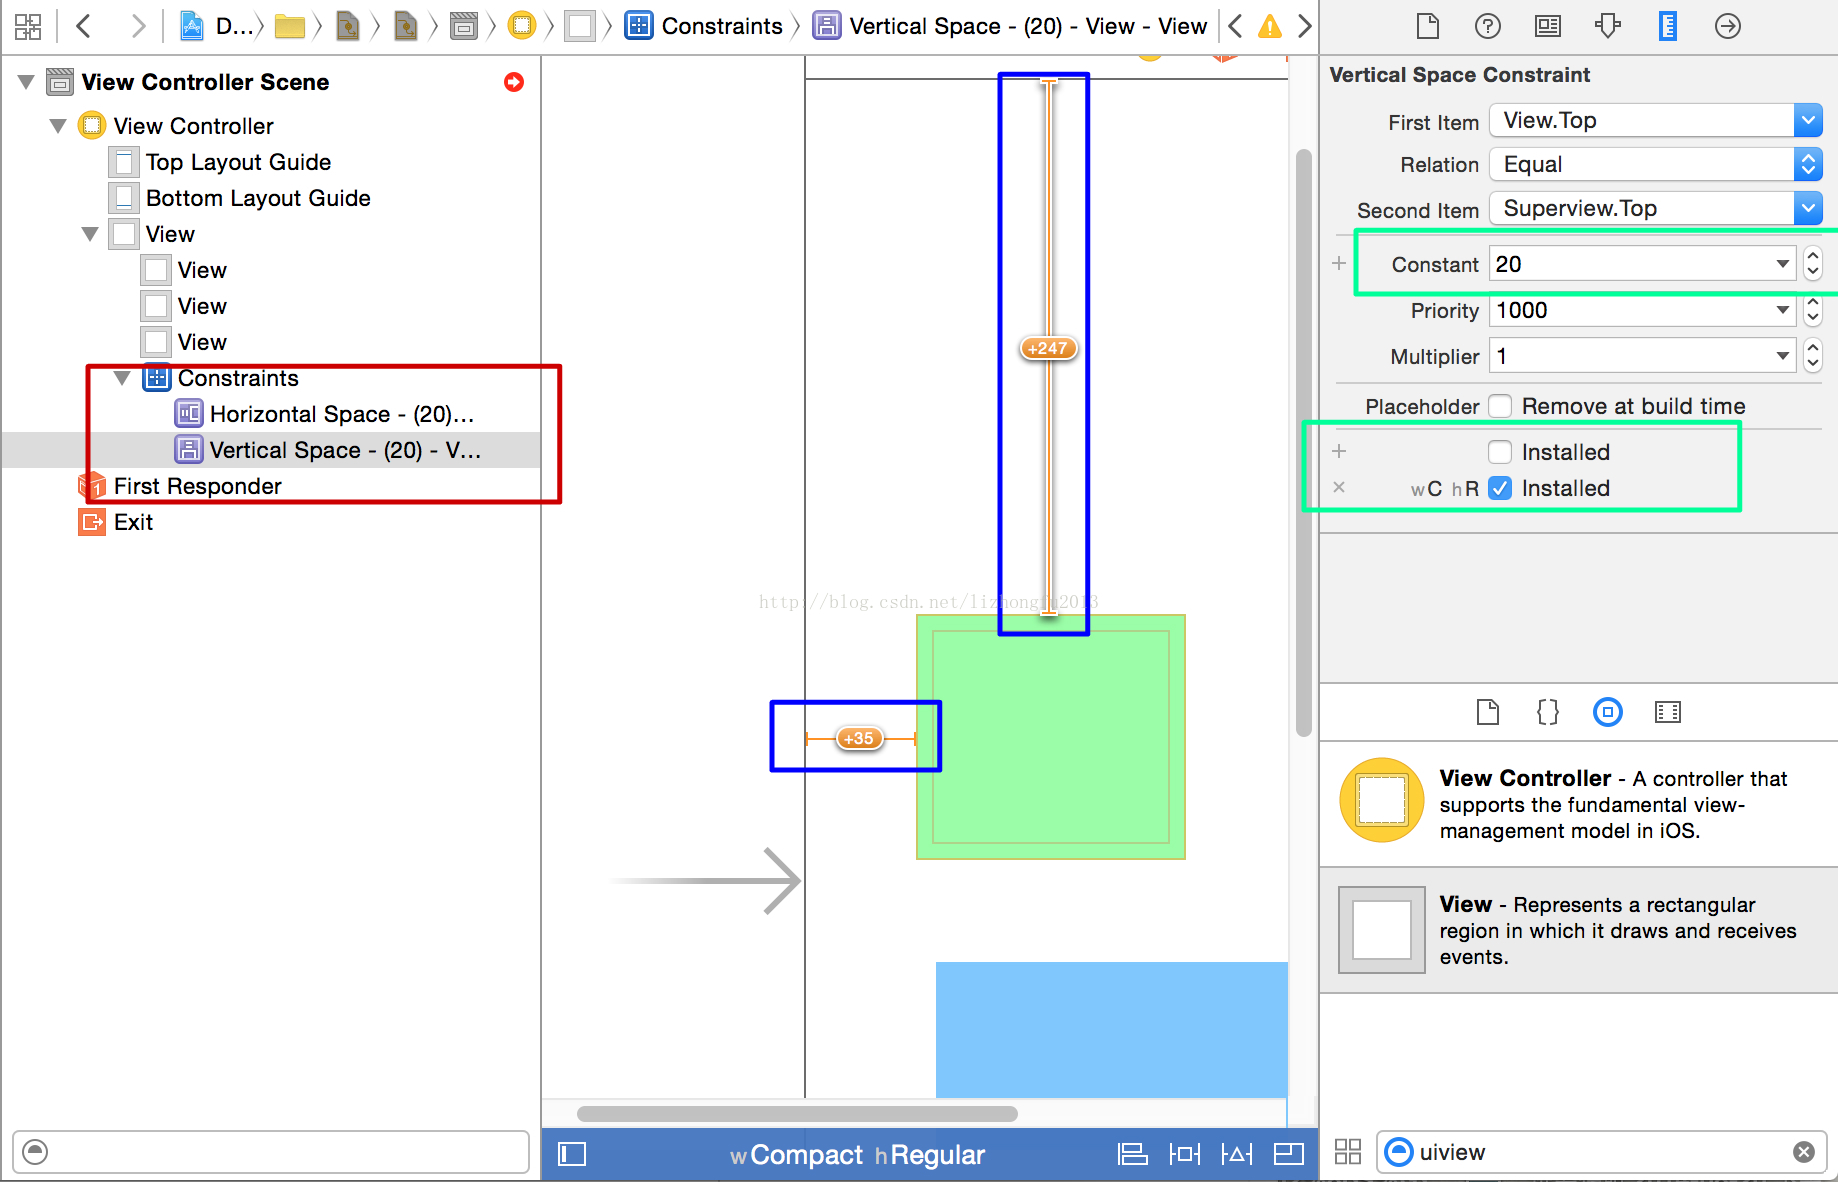Remove the wC hR Installed variation
This screenshot has width=1838, height=1182.
pyautogui.click(x=1339, y=488)
